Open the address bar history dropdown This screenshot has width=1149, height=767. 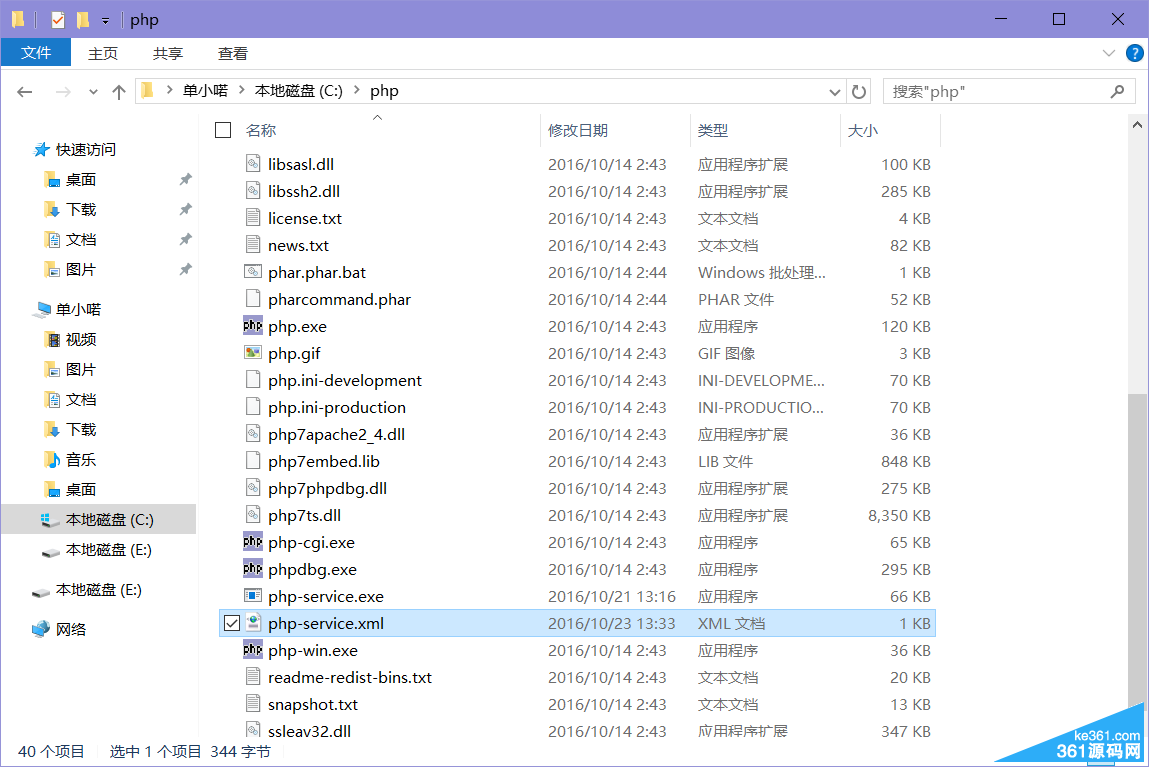[835, 91]
